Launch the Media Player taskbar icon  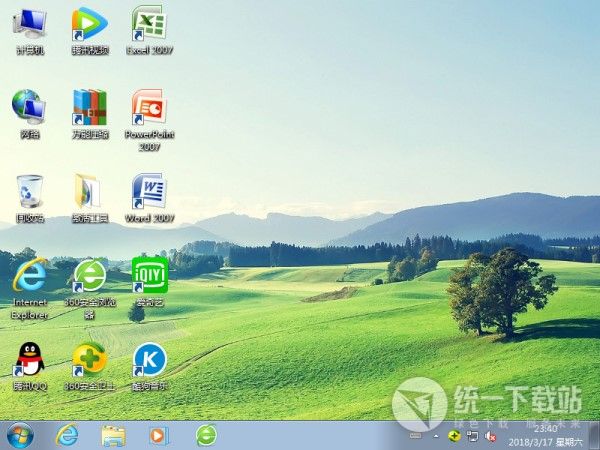(x=159, y=435)
